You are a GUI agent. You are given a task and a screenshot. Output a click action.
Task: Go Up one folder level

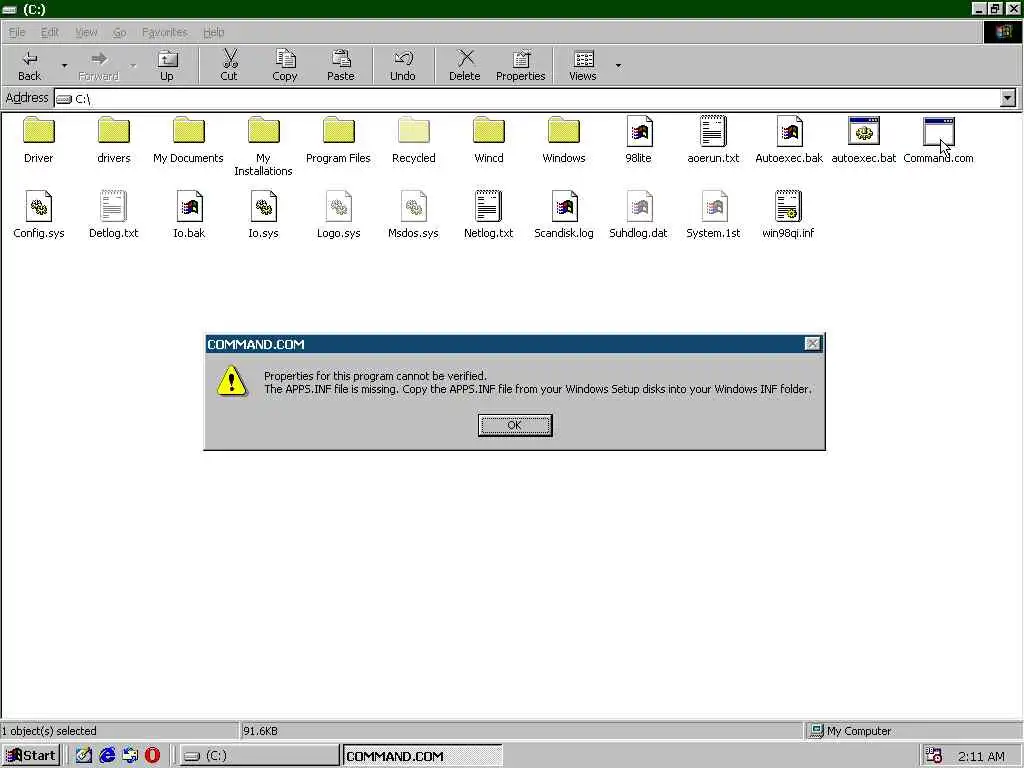pos(167,65)
